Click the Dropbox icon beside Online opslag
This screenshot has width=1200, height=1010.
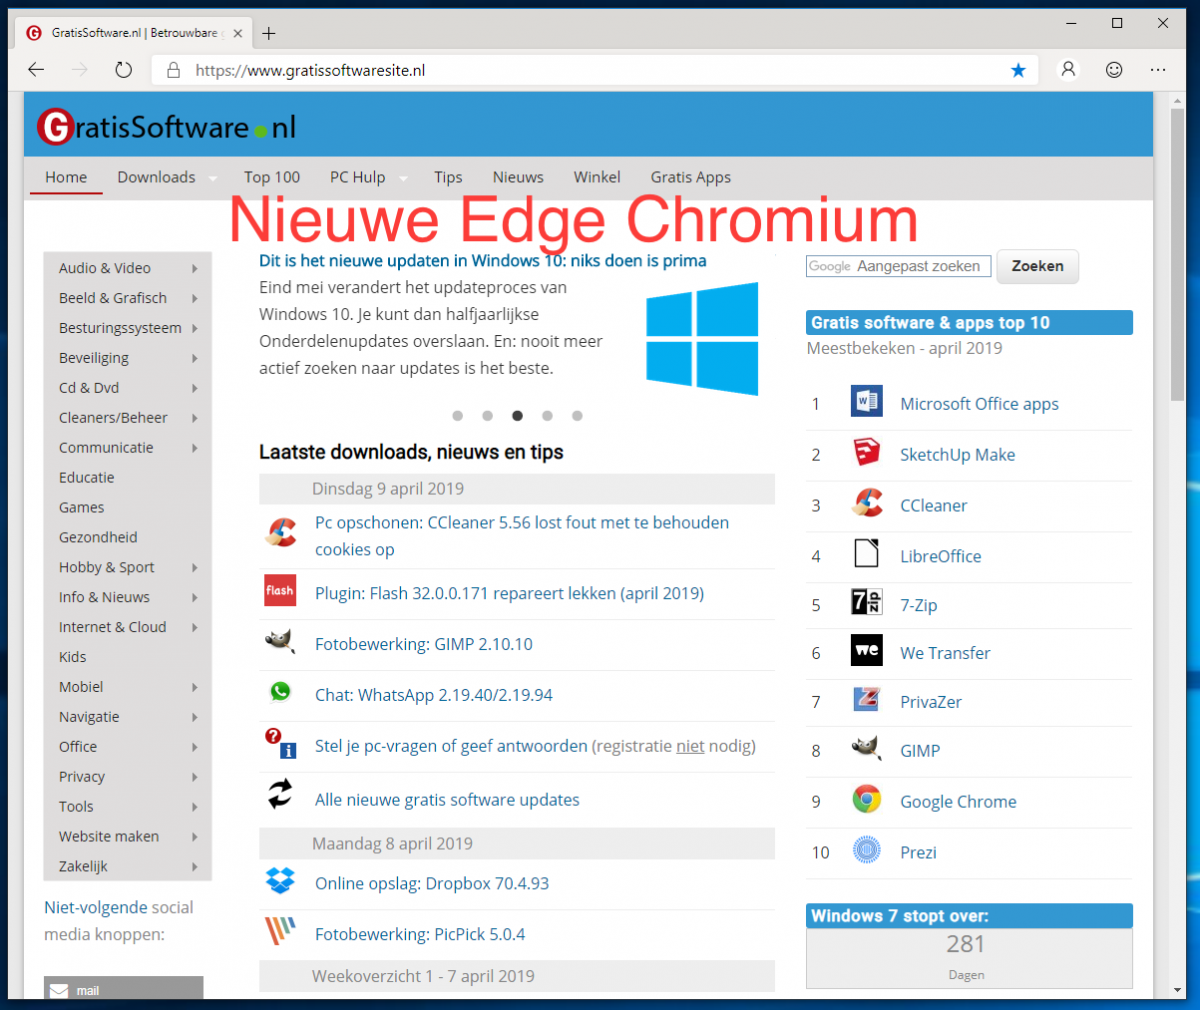tap(280, 881)
